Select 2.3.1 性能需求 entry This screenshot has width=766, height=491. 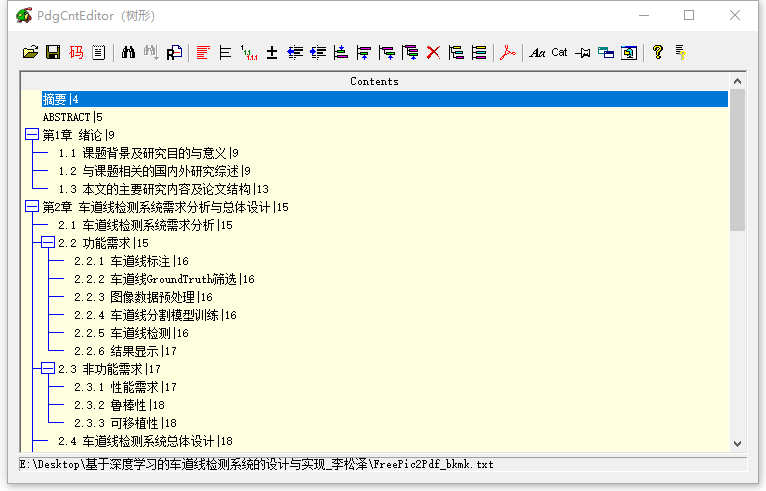[x=126, y=387]
